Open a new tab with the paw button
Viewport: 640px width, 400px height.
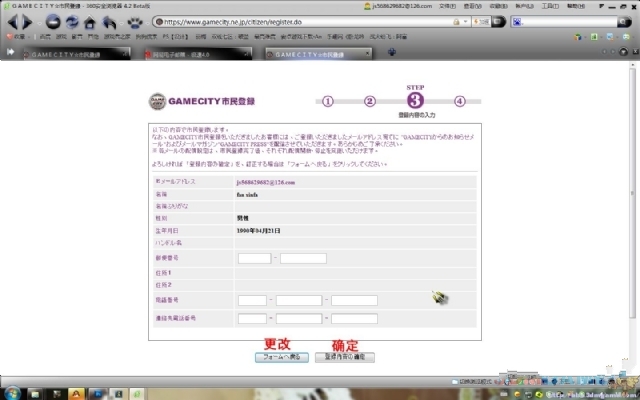[x=392, y=52]
